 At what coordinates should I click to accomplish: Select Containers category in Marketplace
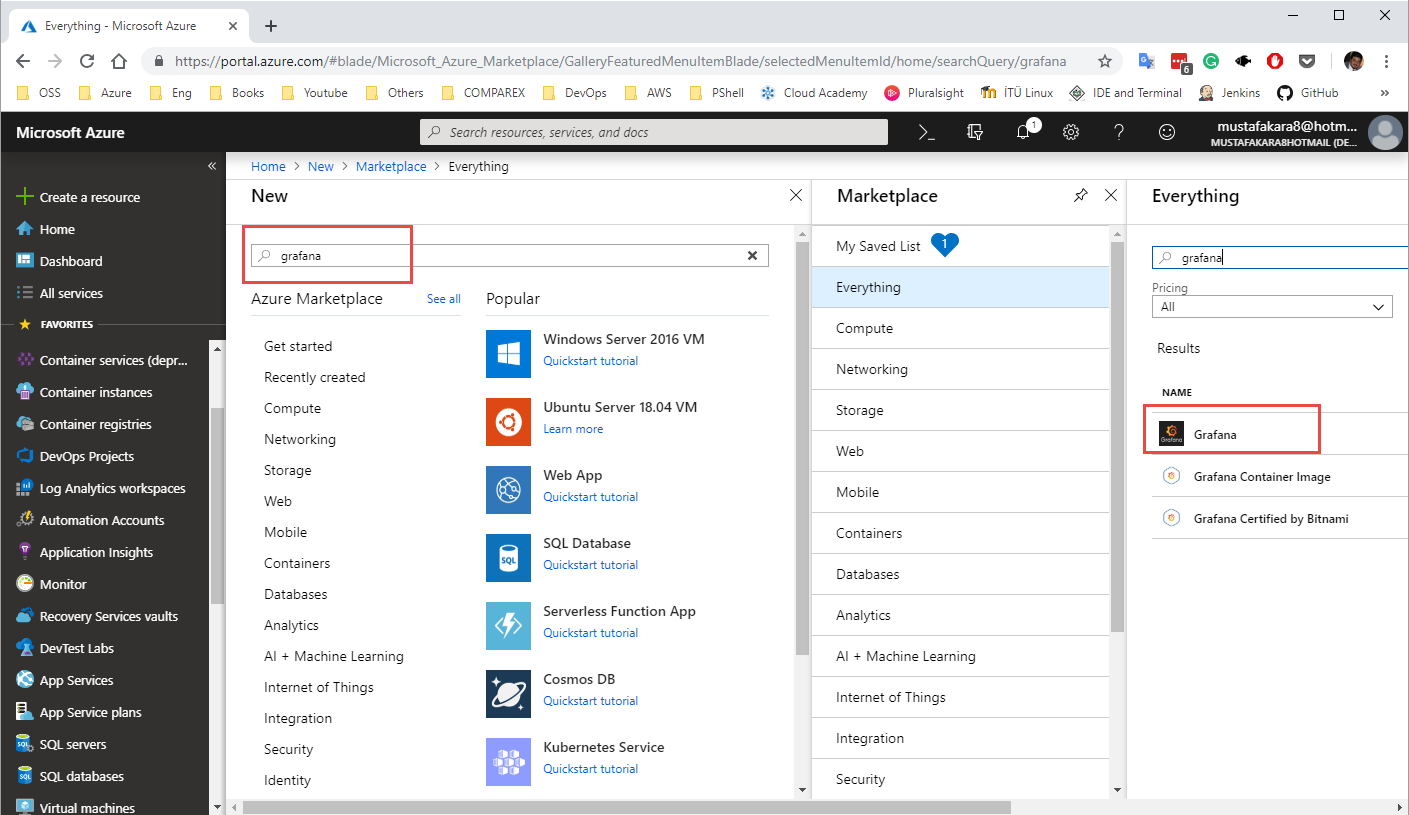coord(960,533)
